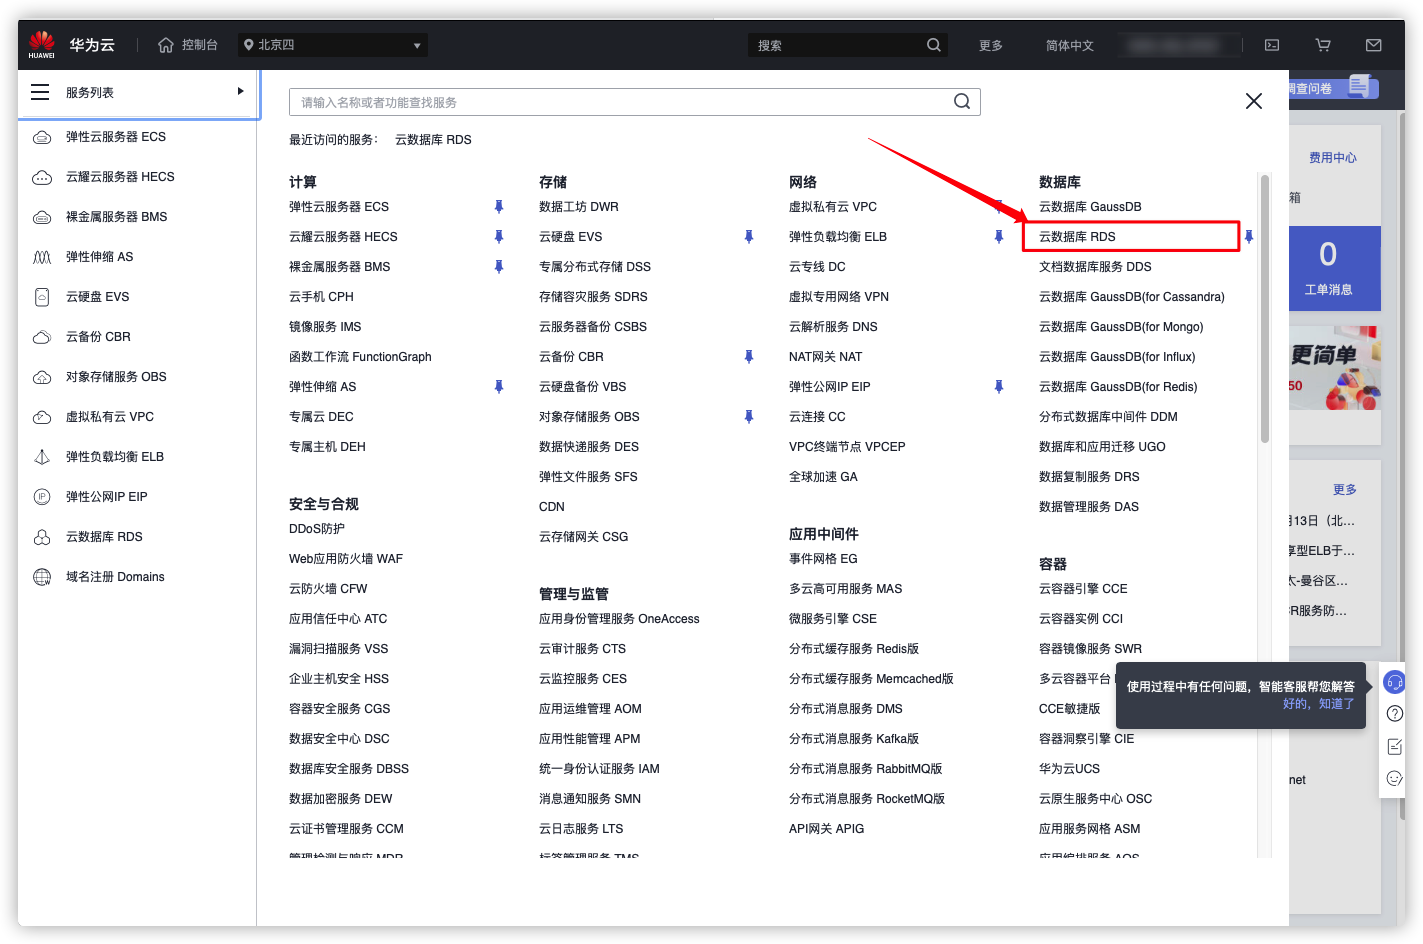The height and width of the screenshot is (944, 1423).
Task: Open the 更多 menu in top bar
Action: (990, 45)
